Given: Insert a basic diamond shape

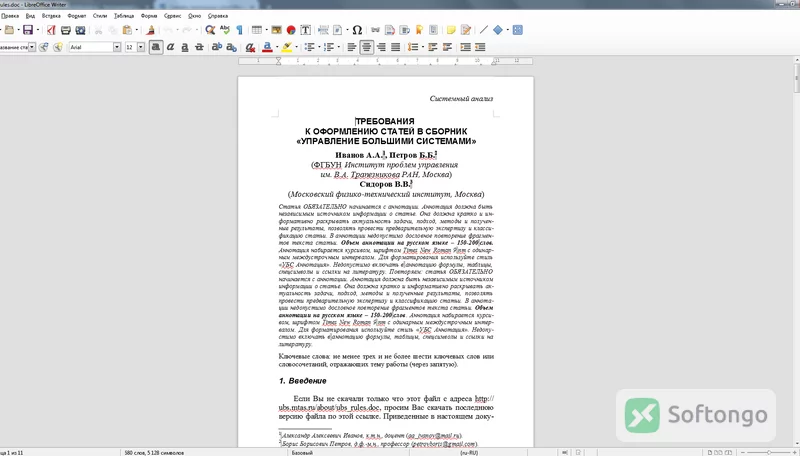Looking at the screenshot, I should 498,30.
